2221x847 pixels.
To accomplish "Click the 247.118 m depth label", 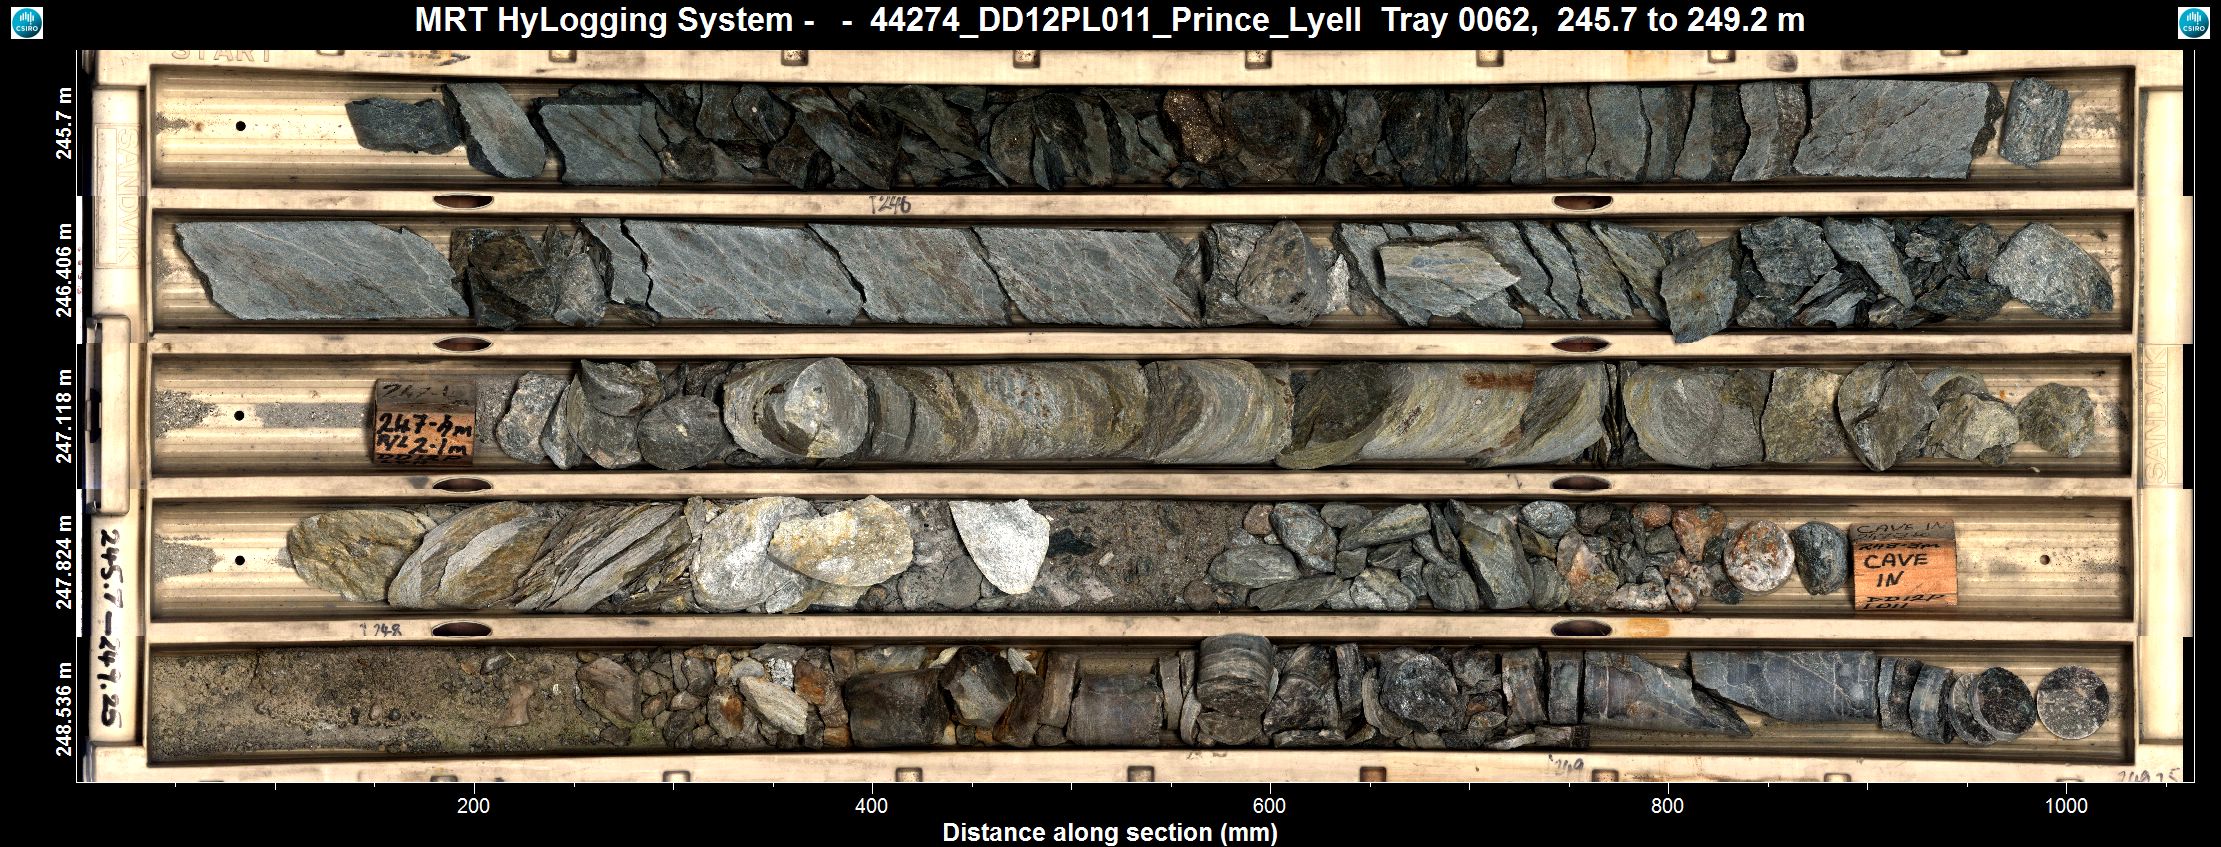I will point(66,415).
